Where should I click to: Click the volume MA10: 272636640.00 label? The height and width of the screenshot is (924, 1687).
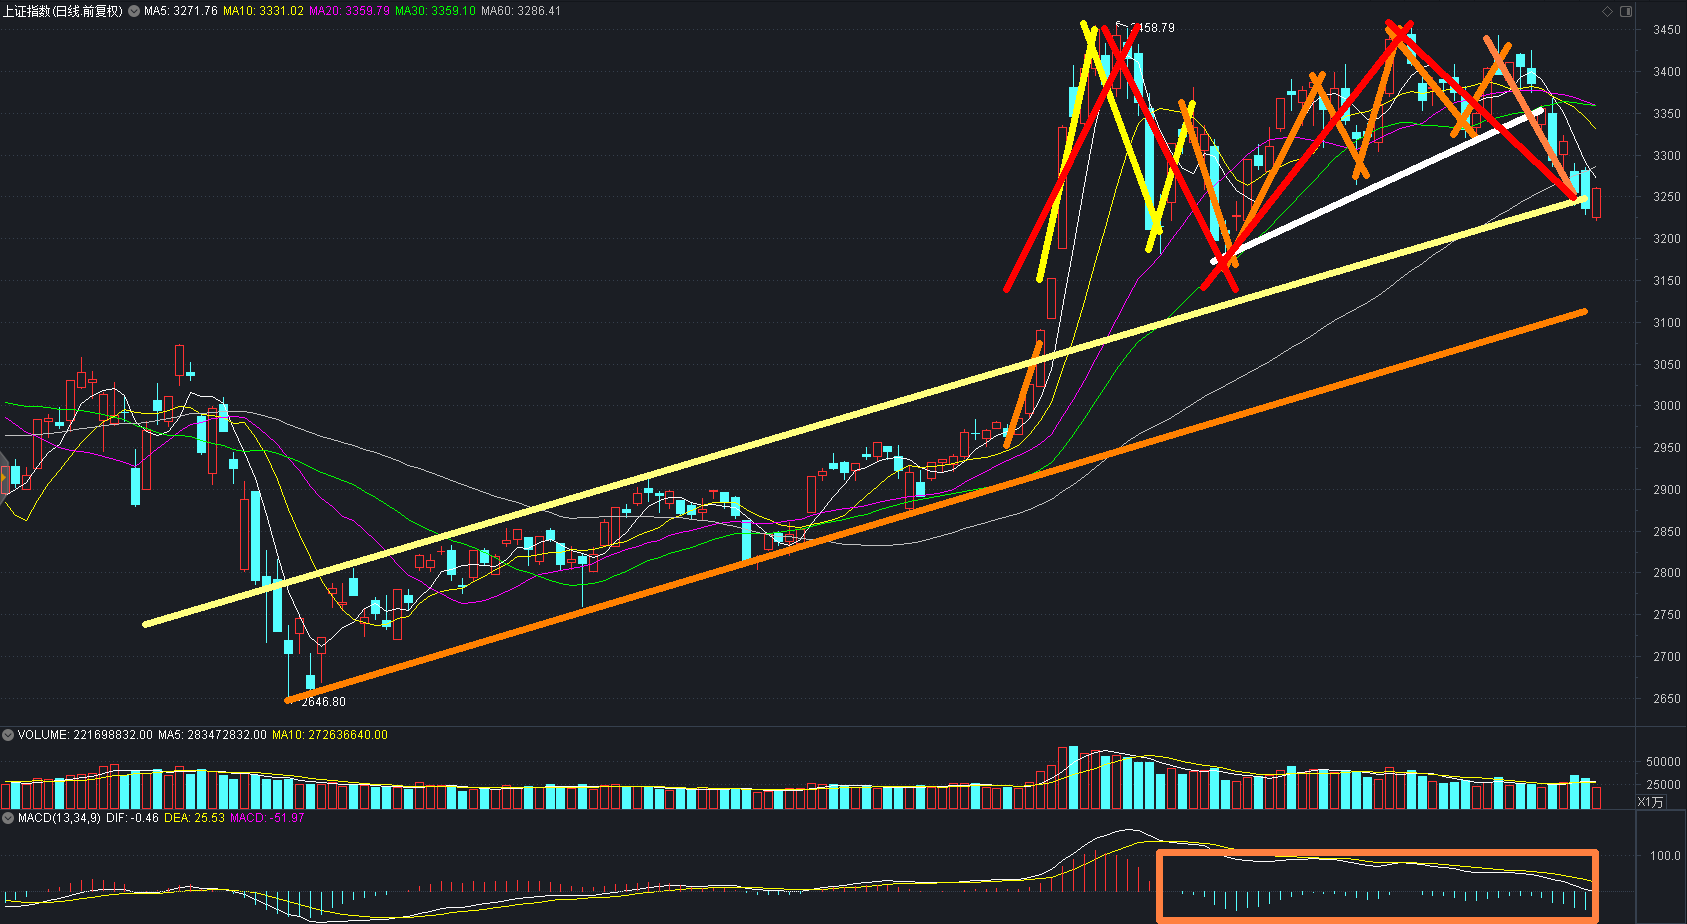(330, 735)
